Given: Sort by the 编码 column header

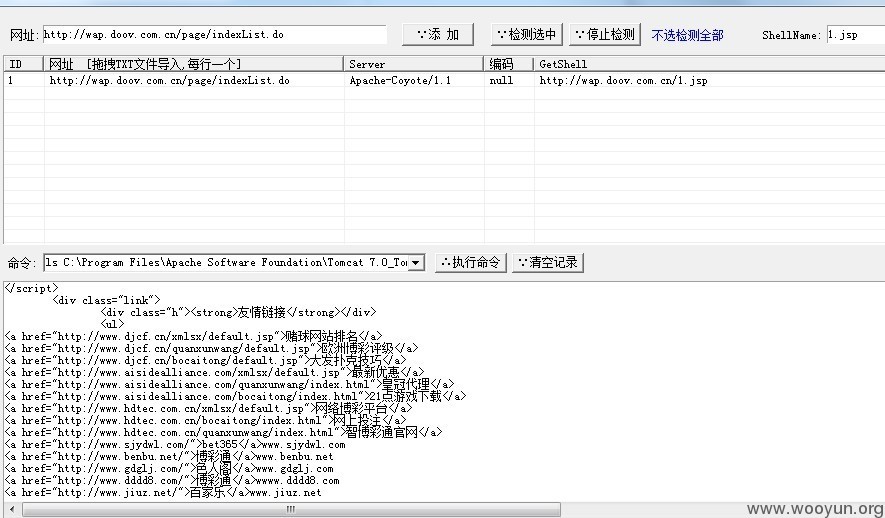Looking at the screenshot, I should pos(509,64).
